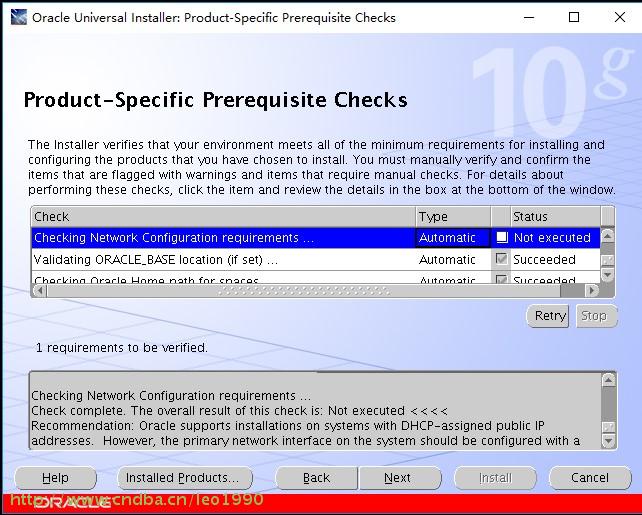The image size is (642, 515).
Task: Cancel the installation
Action: 590,478
